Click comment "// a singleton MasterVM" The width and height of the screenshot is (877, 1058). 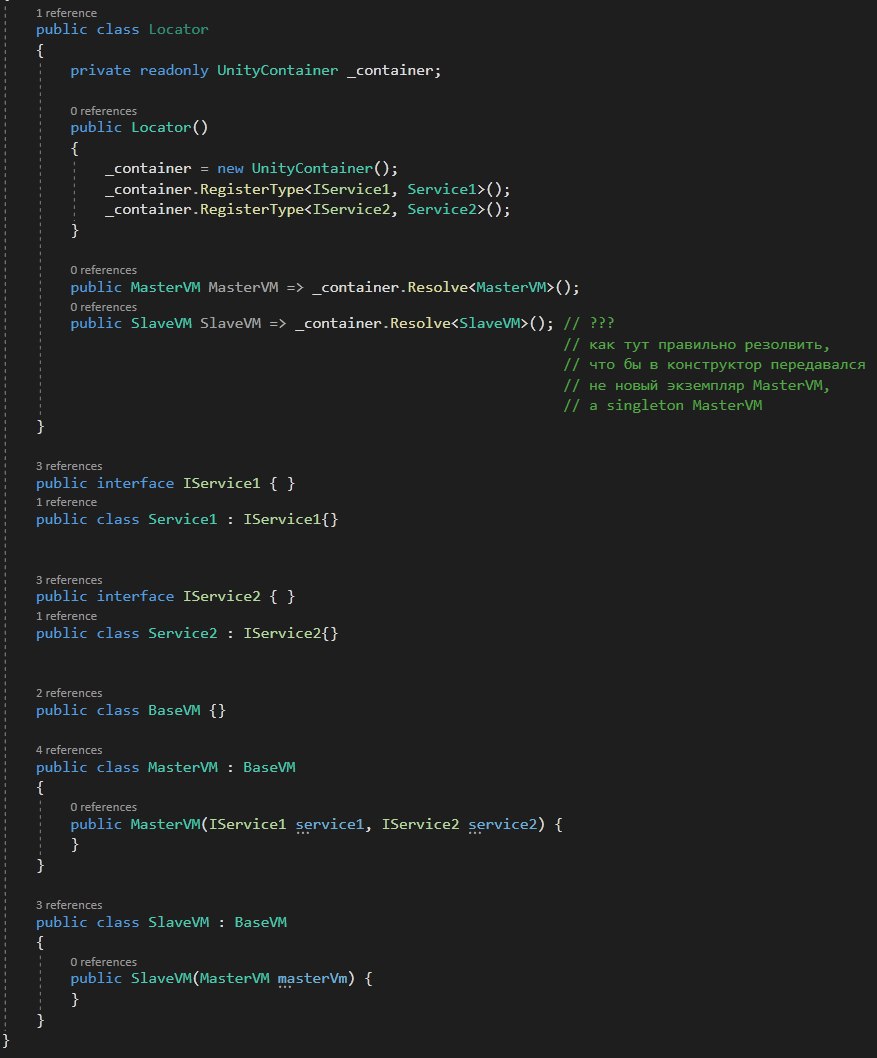click(662, 406)
